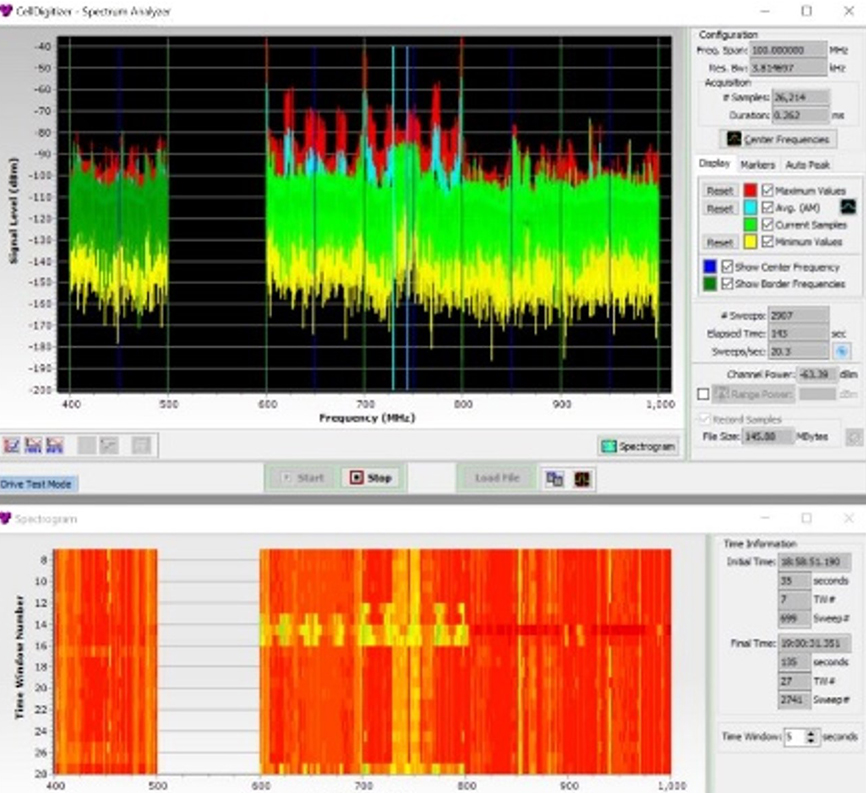The image size is (866, 793).
Task: Click the Freq. Span value field
Action: pos(788,50)
